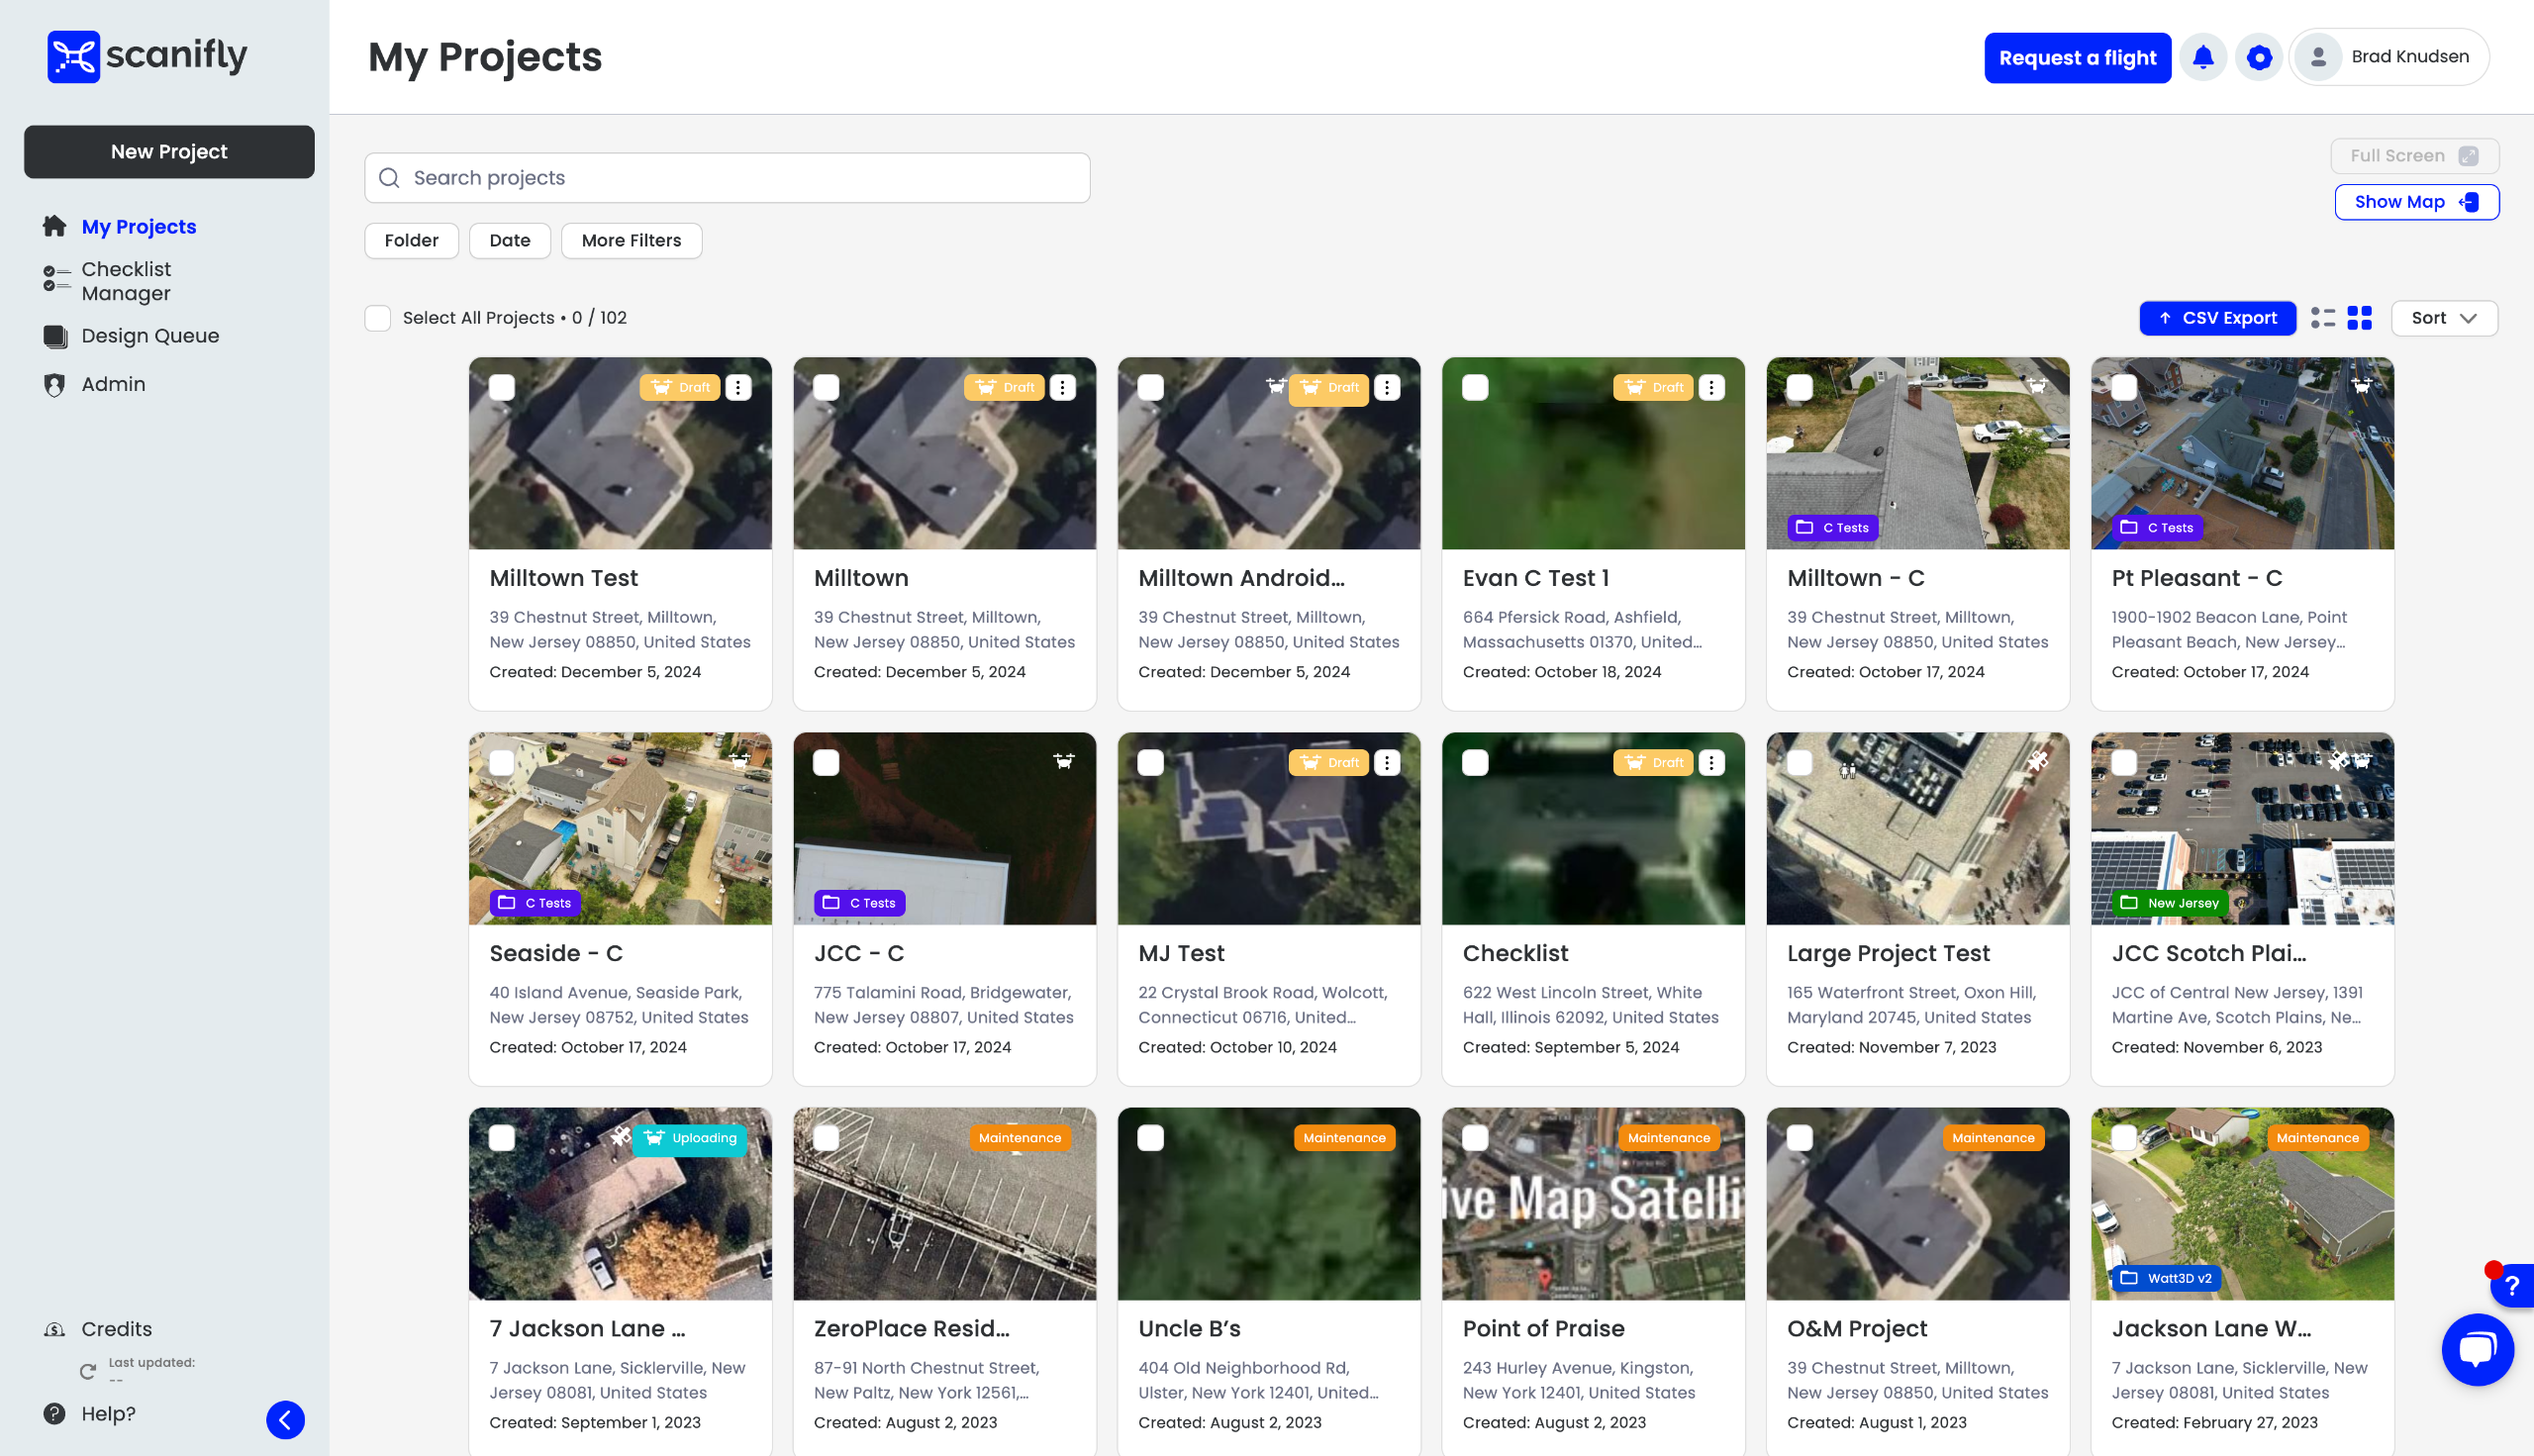Click the Request a flight button
This screenshot has height=1456, width=2534.
click(2077, 58)
